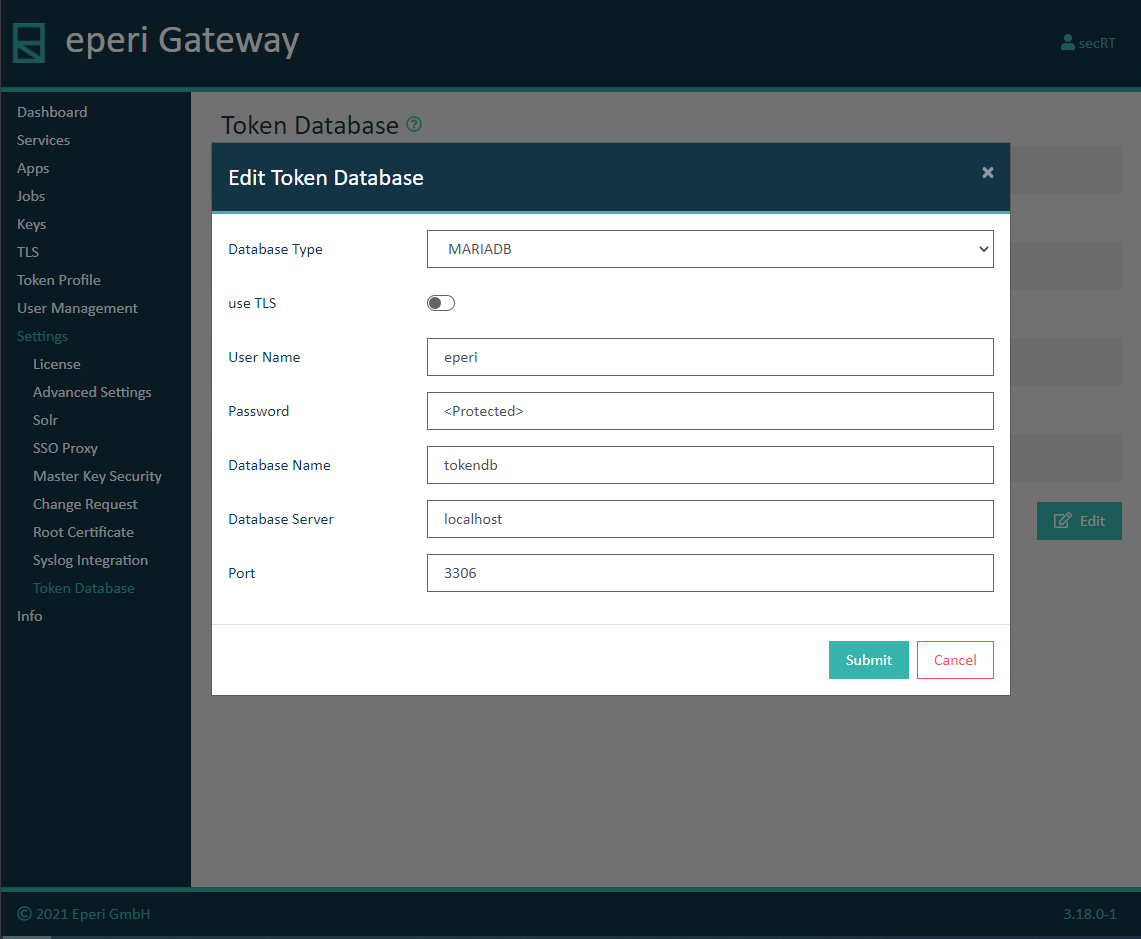Open the secRT user account icon

pos(1068,43)
